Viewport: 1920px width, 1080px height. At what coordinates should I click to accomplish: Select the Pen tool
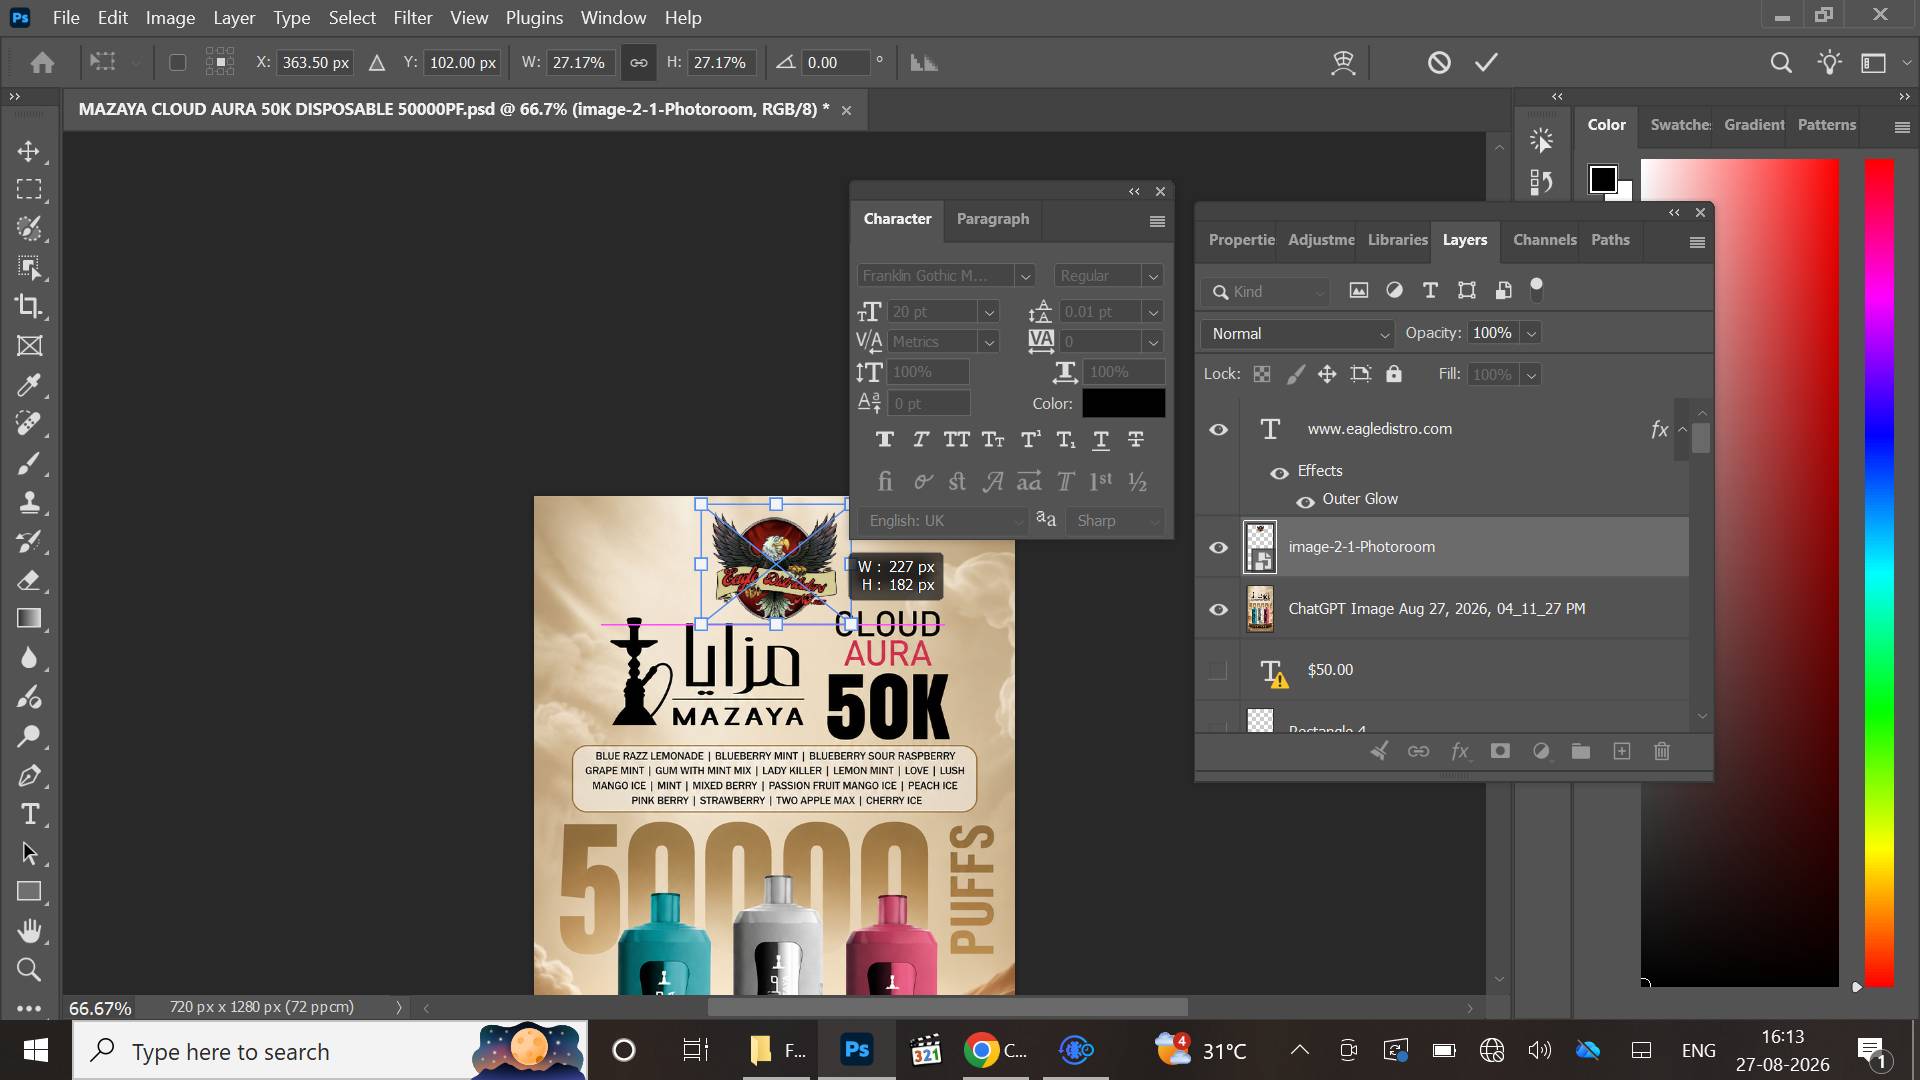[x=29, y=775]
